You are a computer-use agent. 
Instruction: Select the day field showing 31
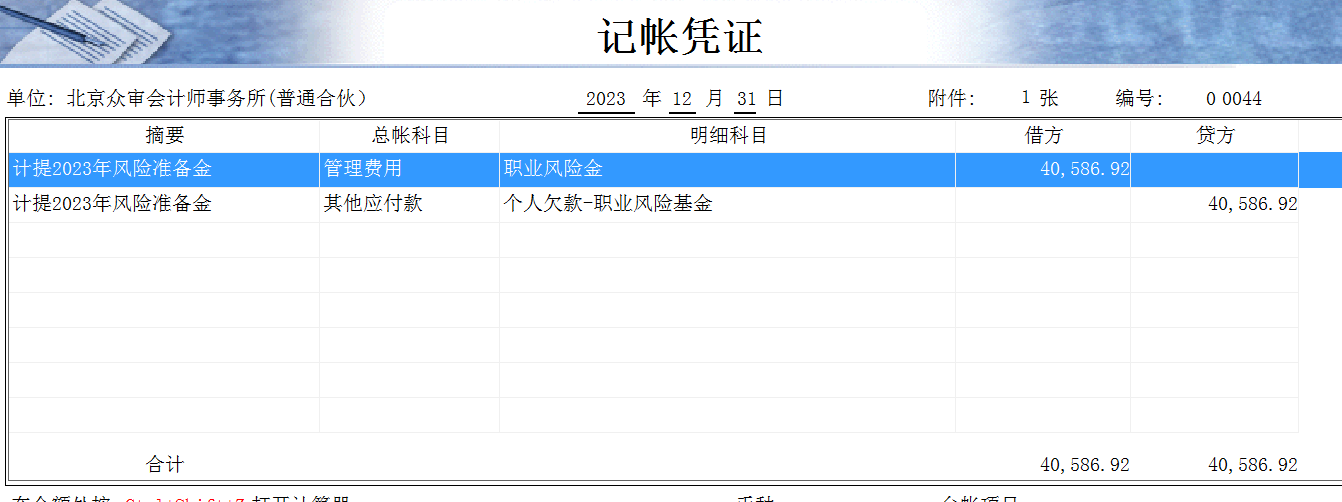746,99
